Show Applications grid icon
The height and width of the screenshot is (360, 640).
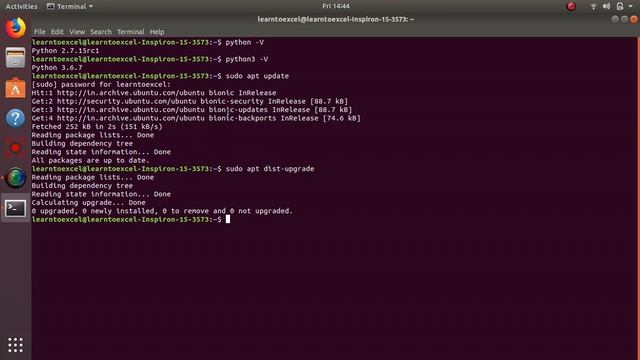(16, 345)
